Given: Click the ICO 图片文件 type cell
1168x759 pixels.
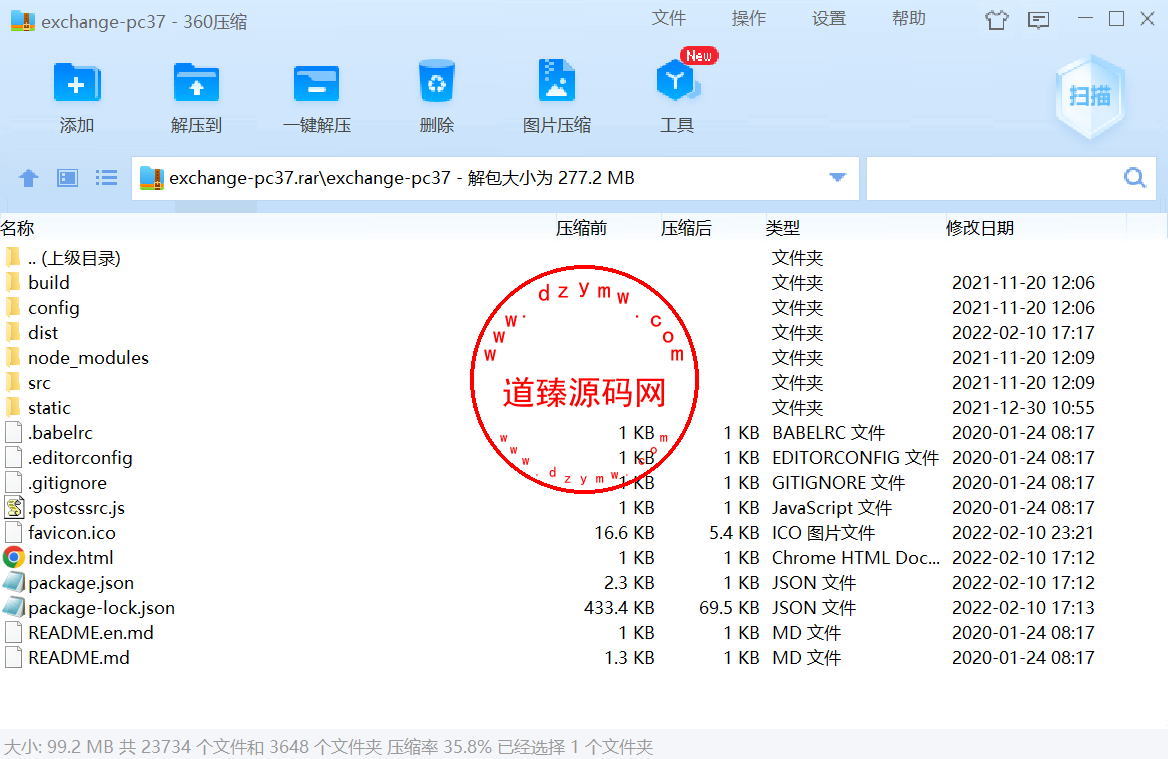Looking at the screenshot, I should pos(823,533).
